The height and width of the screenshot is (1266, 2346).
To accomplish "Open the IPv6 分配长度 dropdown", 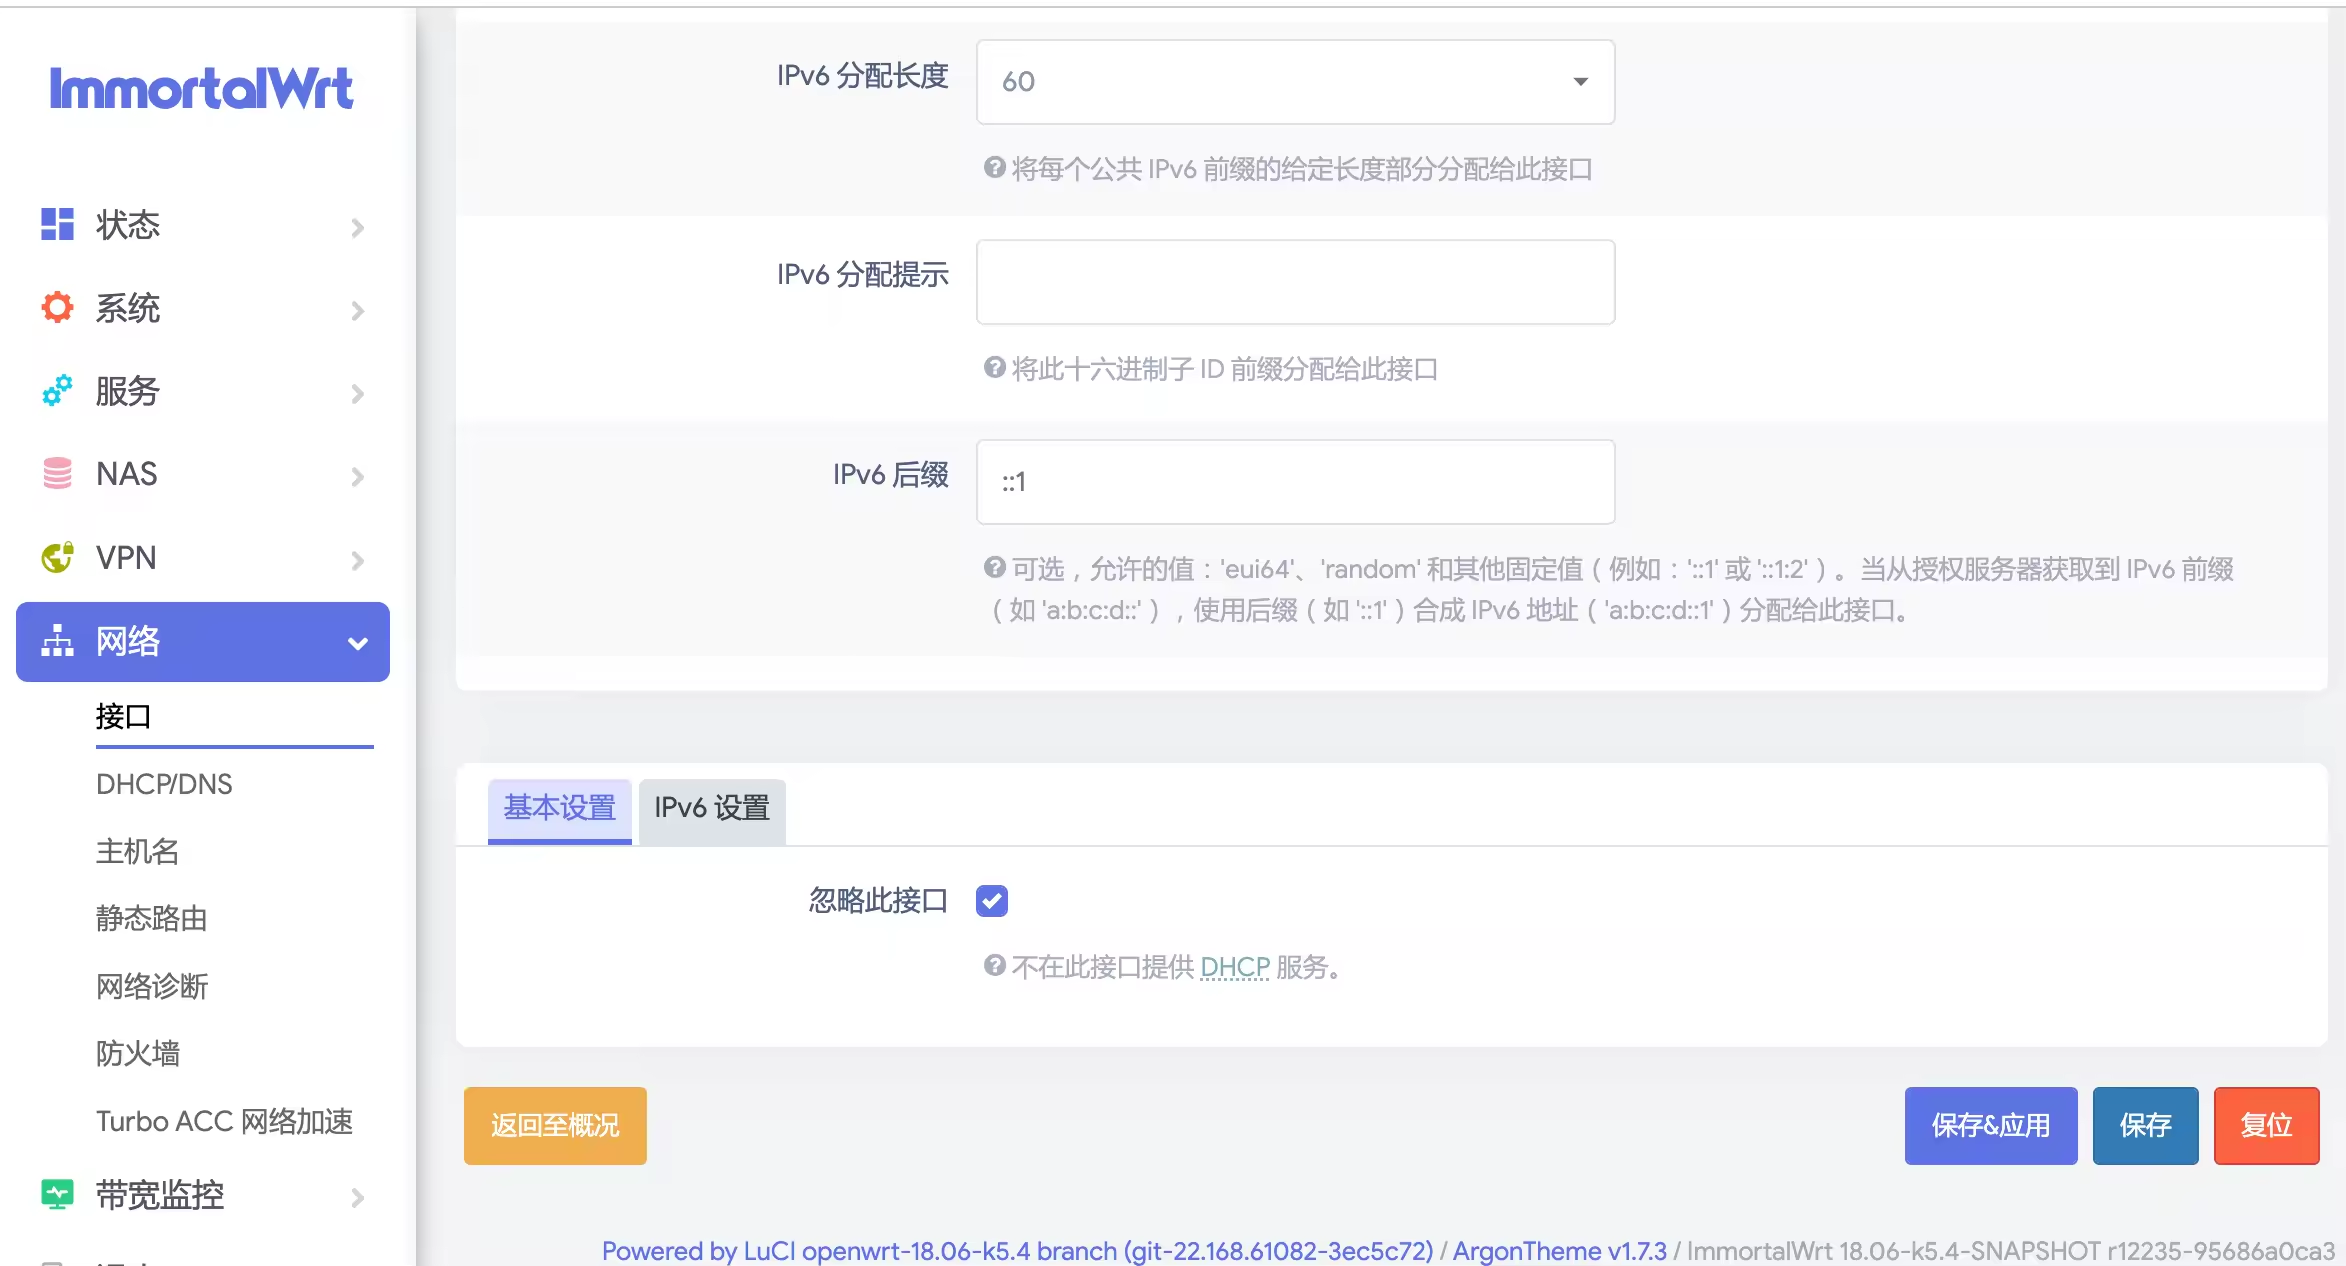I will tap(1295, 82).
